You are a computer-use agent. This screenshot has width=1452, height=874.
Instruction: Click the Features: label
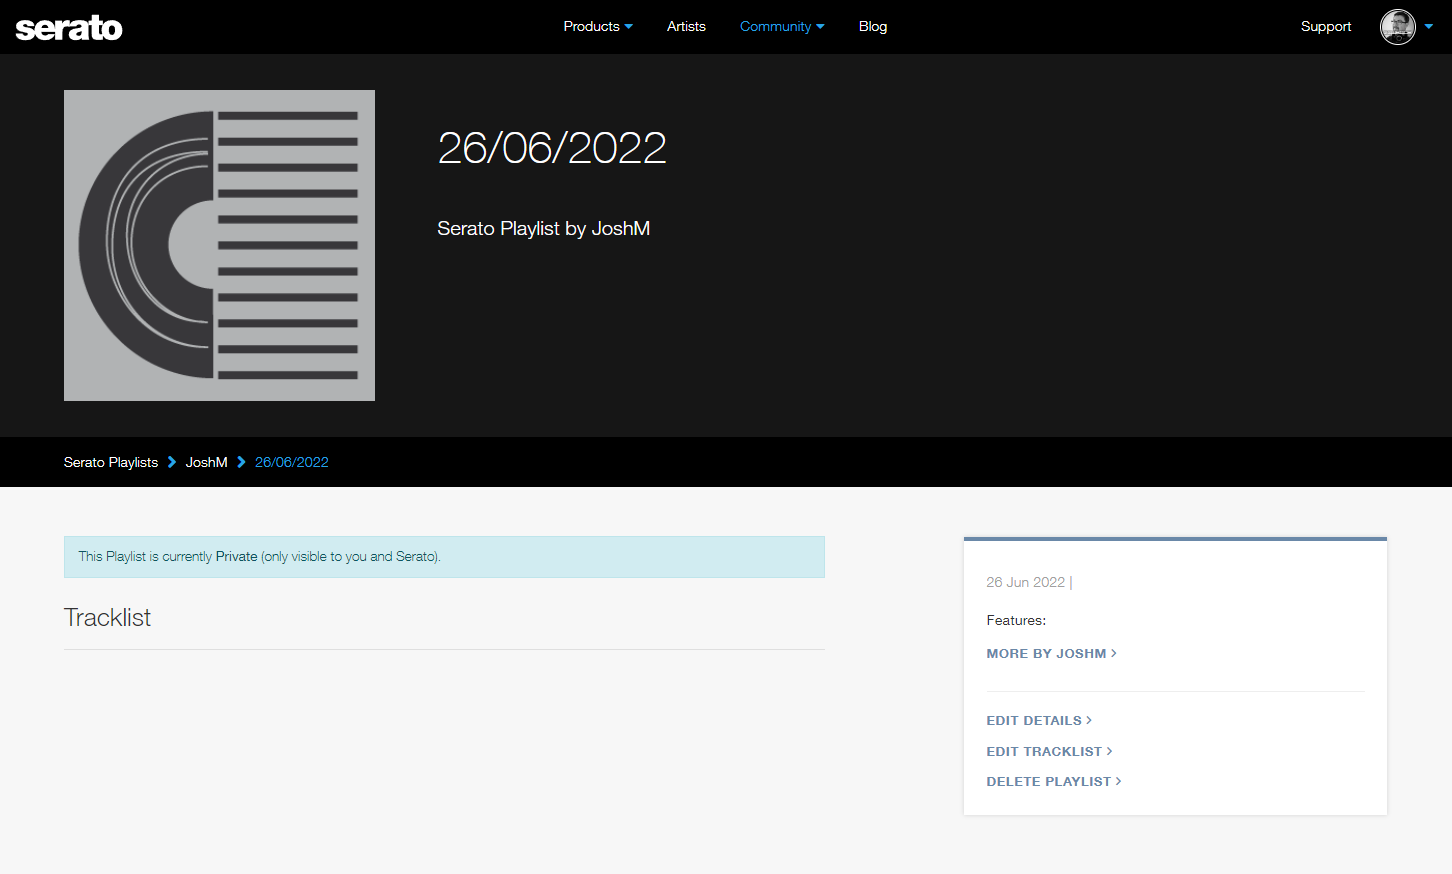[1016, 621]
